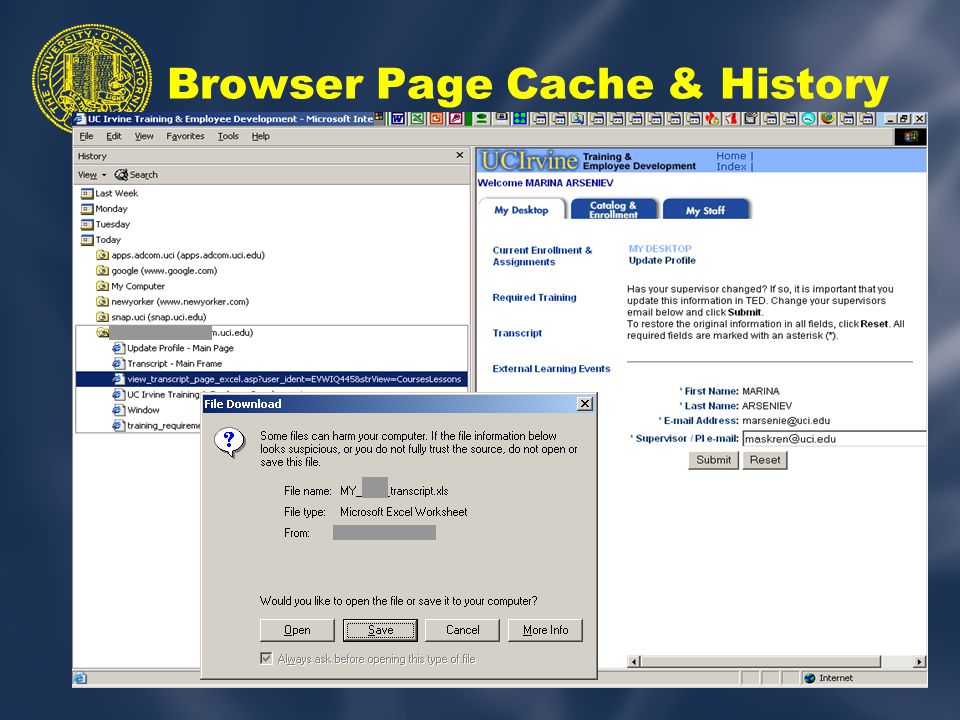The height and width of the screenshot is (720, 960).
Task: Select the view_transcript_page_excel.asp history entry
Action: click(271, 379)
